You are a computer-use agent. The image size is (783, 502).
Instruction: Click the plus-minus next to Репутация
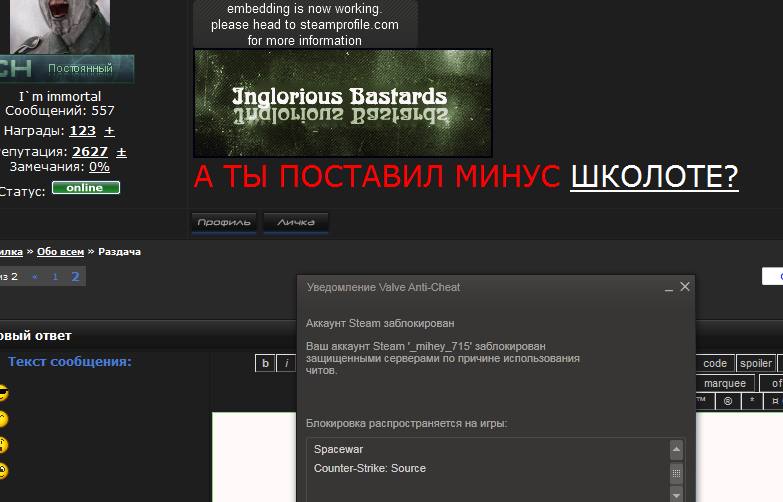click(x=121, y=152)
